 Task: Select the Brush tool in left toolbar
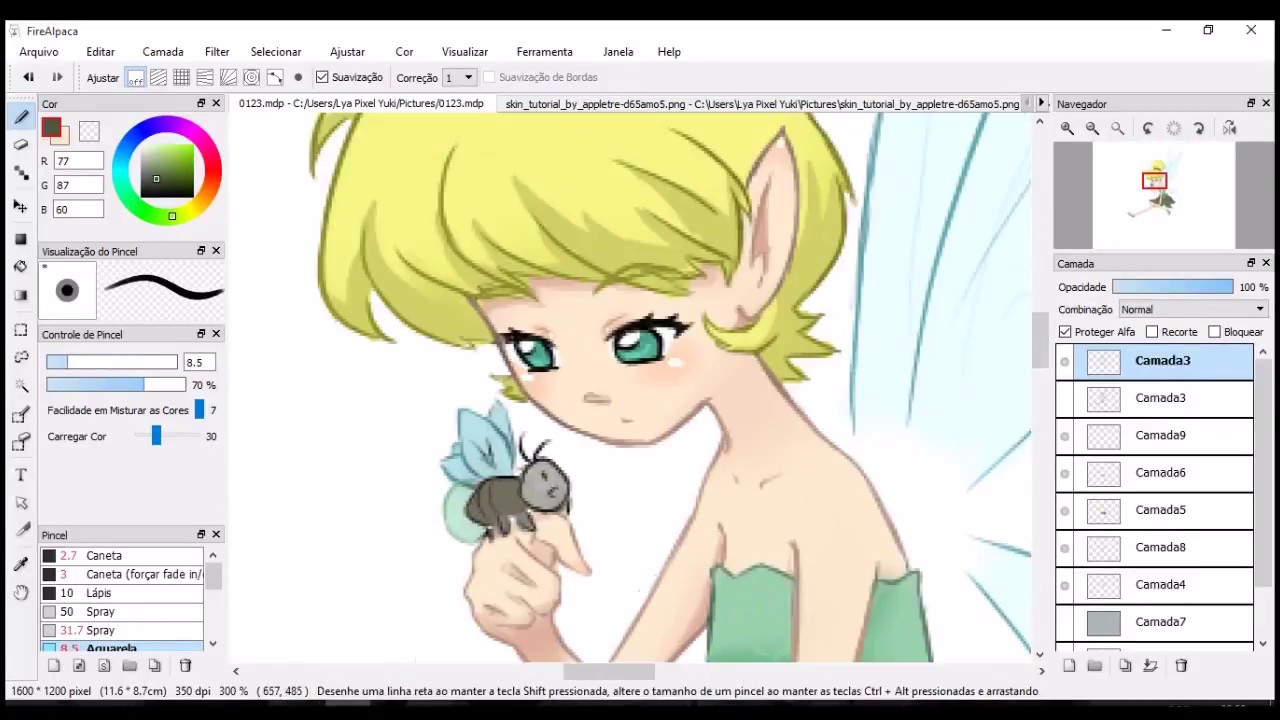pyautogui.click(x=21, y=118)
